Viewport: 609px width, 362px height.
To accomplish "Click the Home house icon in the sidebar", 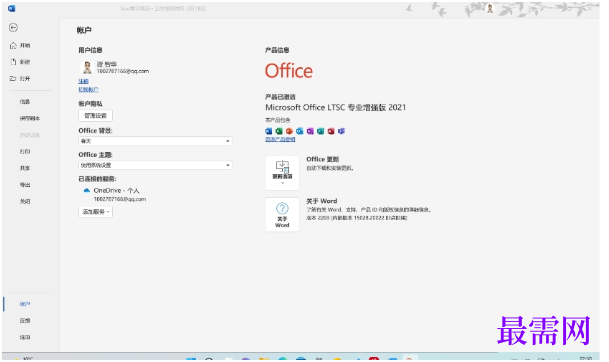I will 13,45.
